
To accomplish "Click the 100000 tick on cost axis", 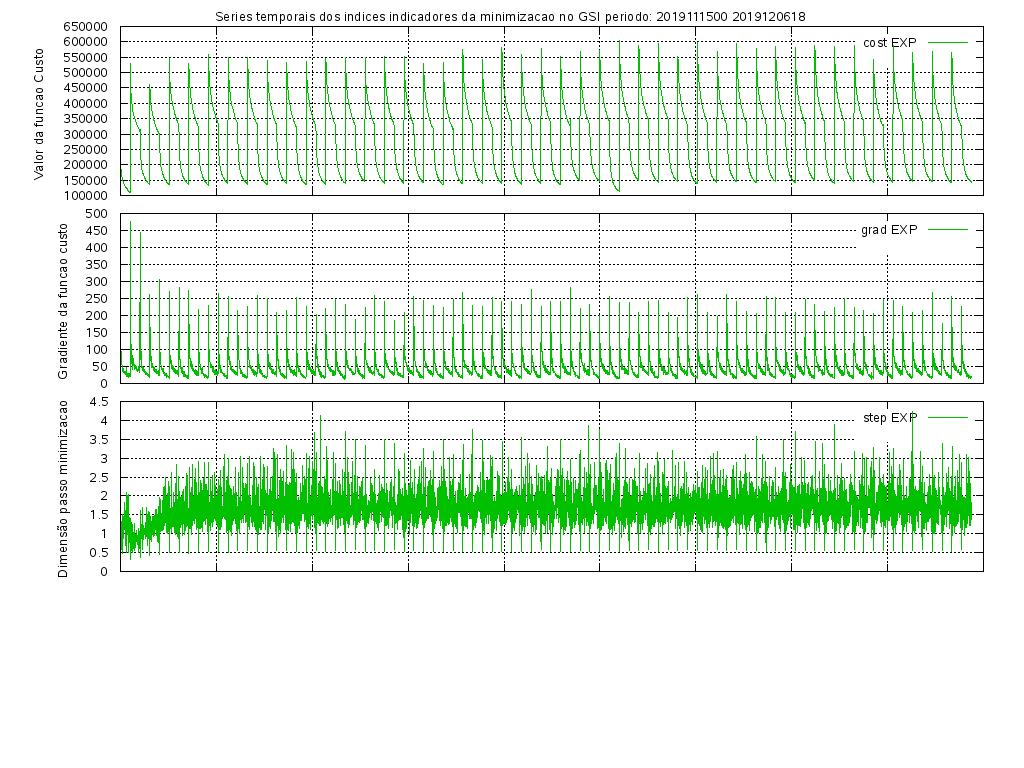I will 85,195.
